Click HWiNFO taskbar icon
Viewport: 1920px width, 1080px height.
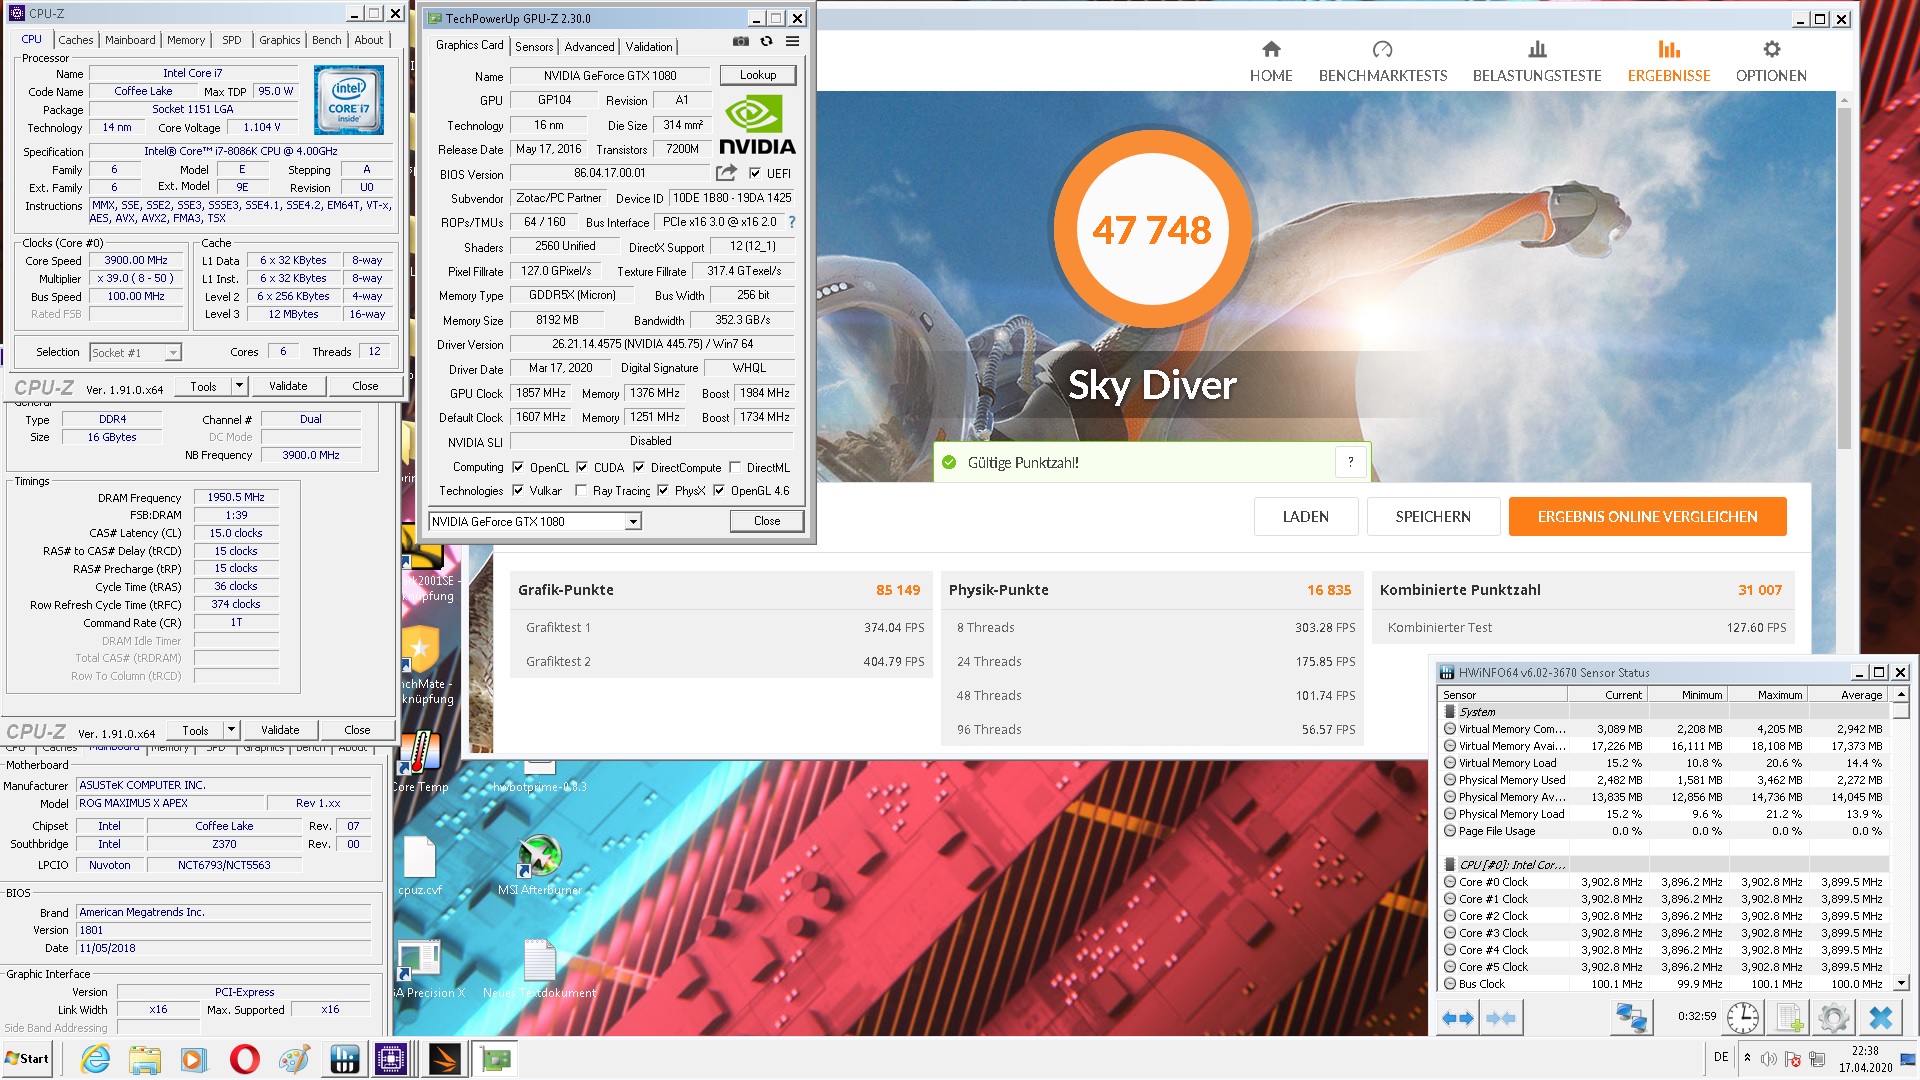[x=344, y=1059]
